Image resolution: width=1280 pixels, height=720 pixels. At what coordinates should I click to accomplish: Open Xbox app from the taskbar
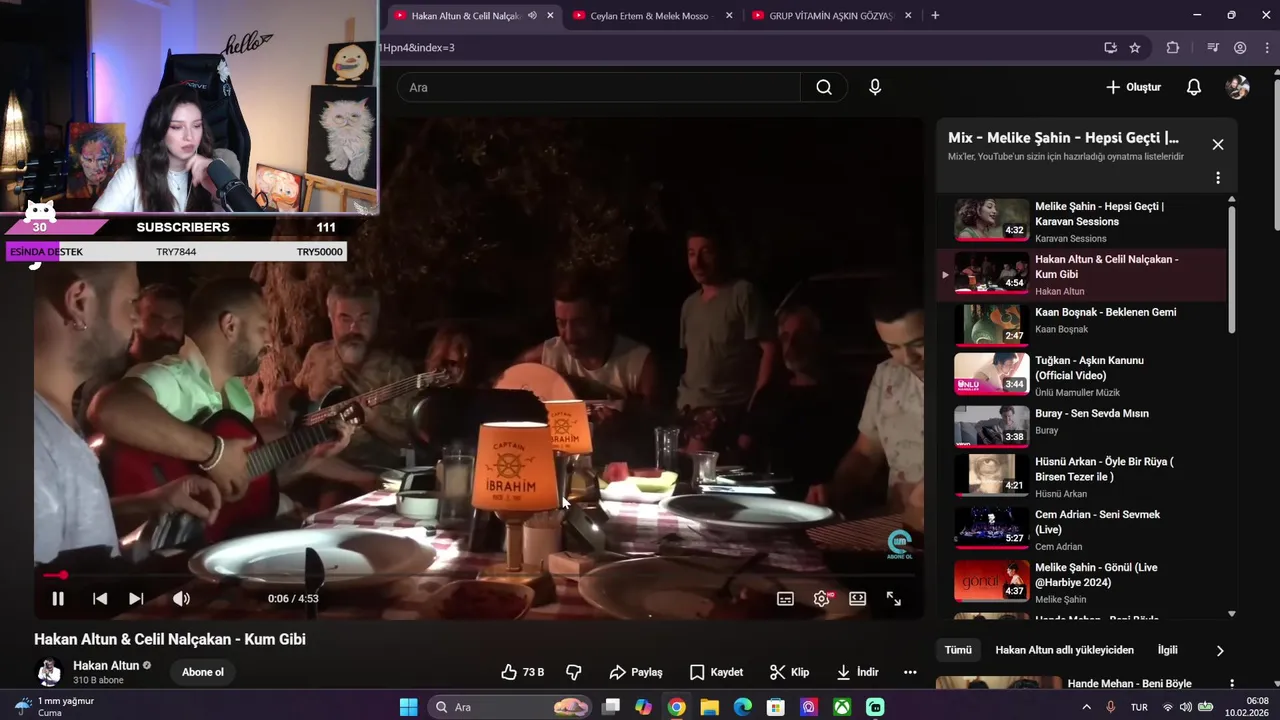click(842, 707)
